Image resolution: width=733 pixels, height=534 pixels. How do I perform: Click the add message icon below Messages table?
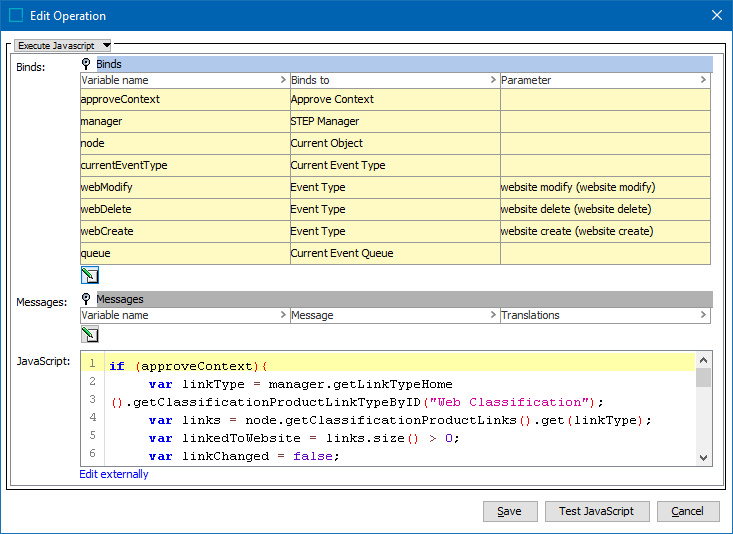click(90, 336)
